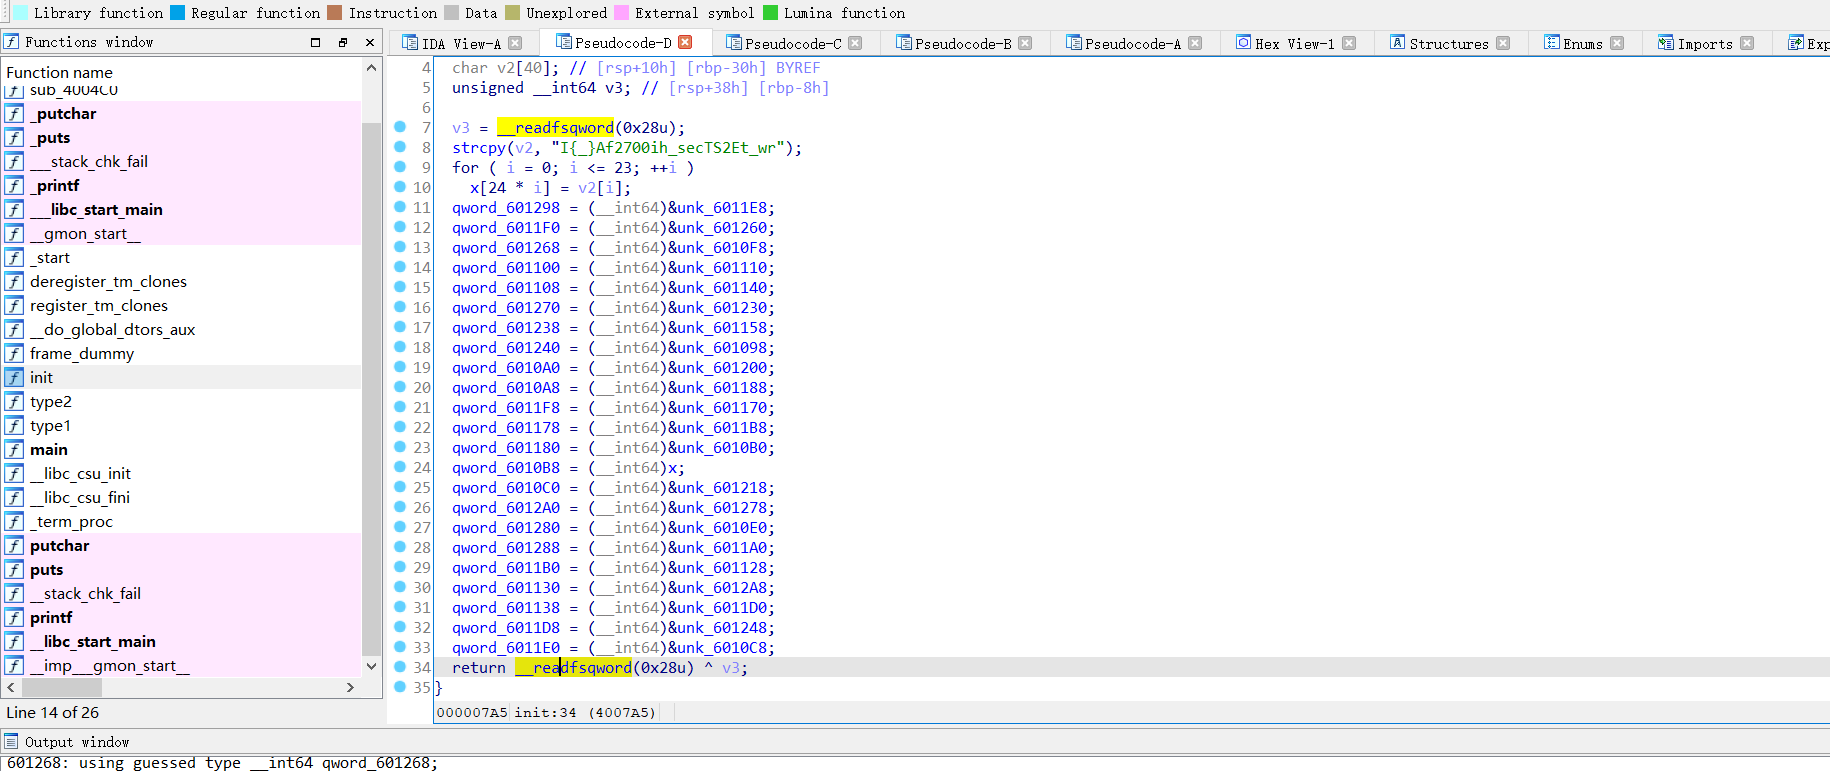Click left arrow of Functions horizontal scrollbar

coord(11,687)
